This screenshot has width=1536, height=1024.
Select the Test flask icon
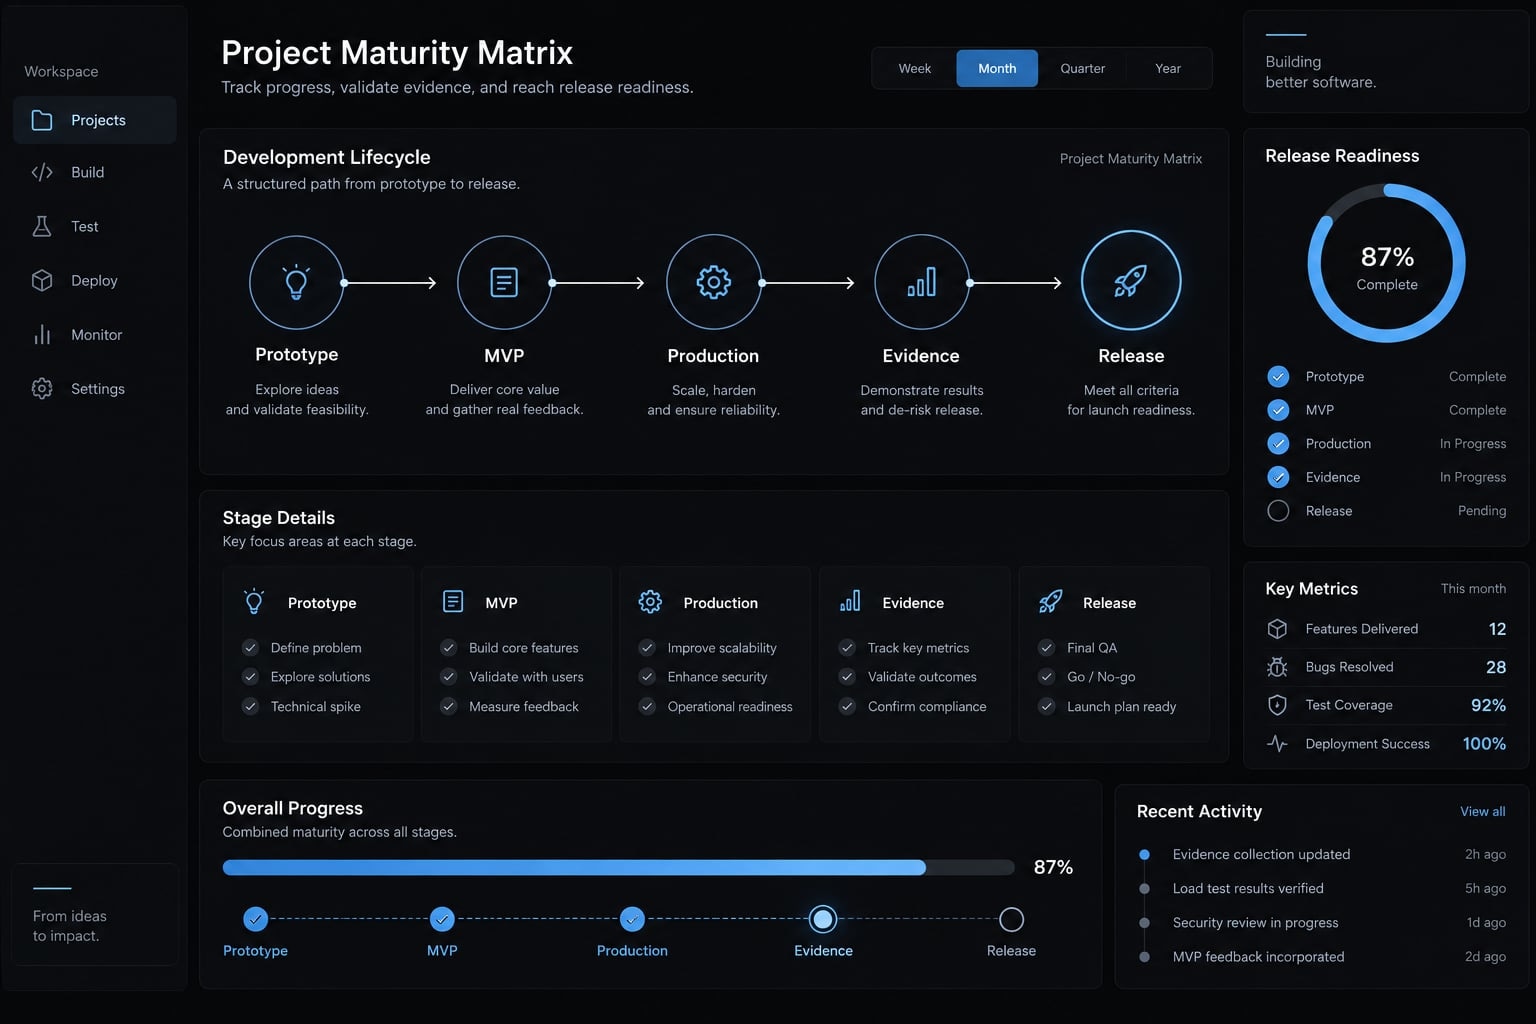42,226
